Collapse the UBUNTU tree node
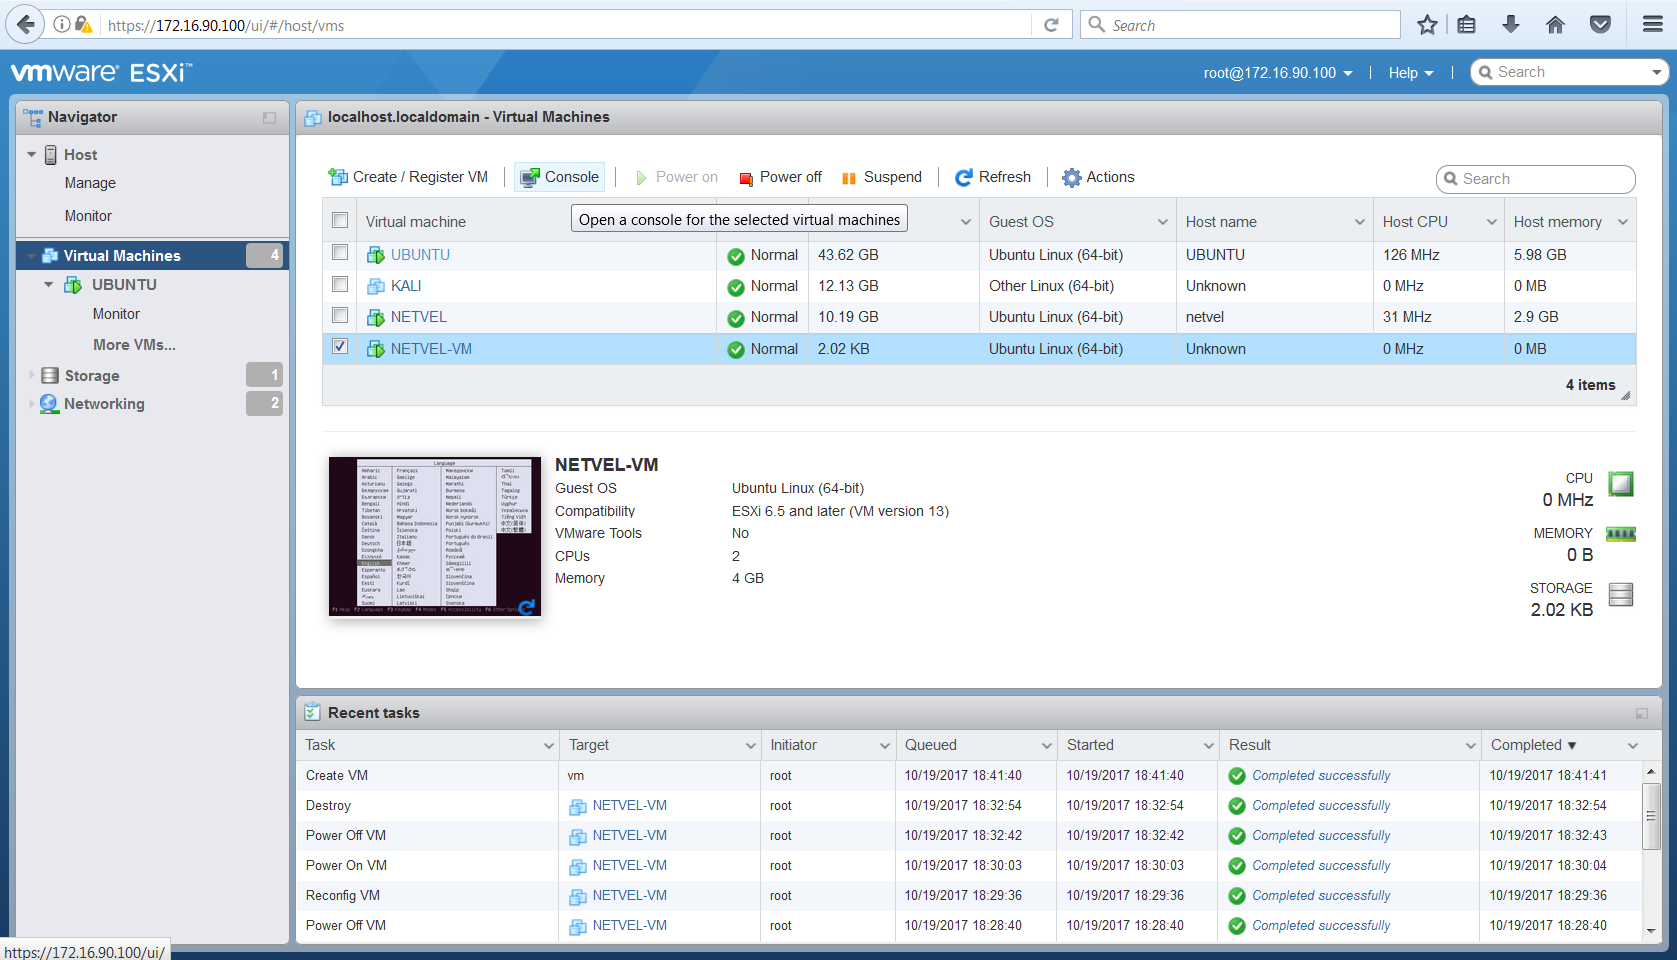This screenshot has width=1677, height=960. click(x=48, y=284)
